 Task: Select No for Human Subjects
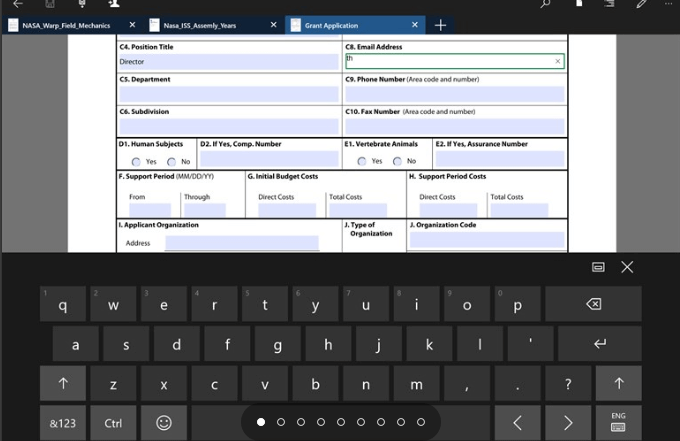pyautogui.click(x=171, y=161)
